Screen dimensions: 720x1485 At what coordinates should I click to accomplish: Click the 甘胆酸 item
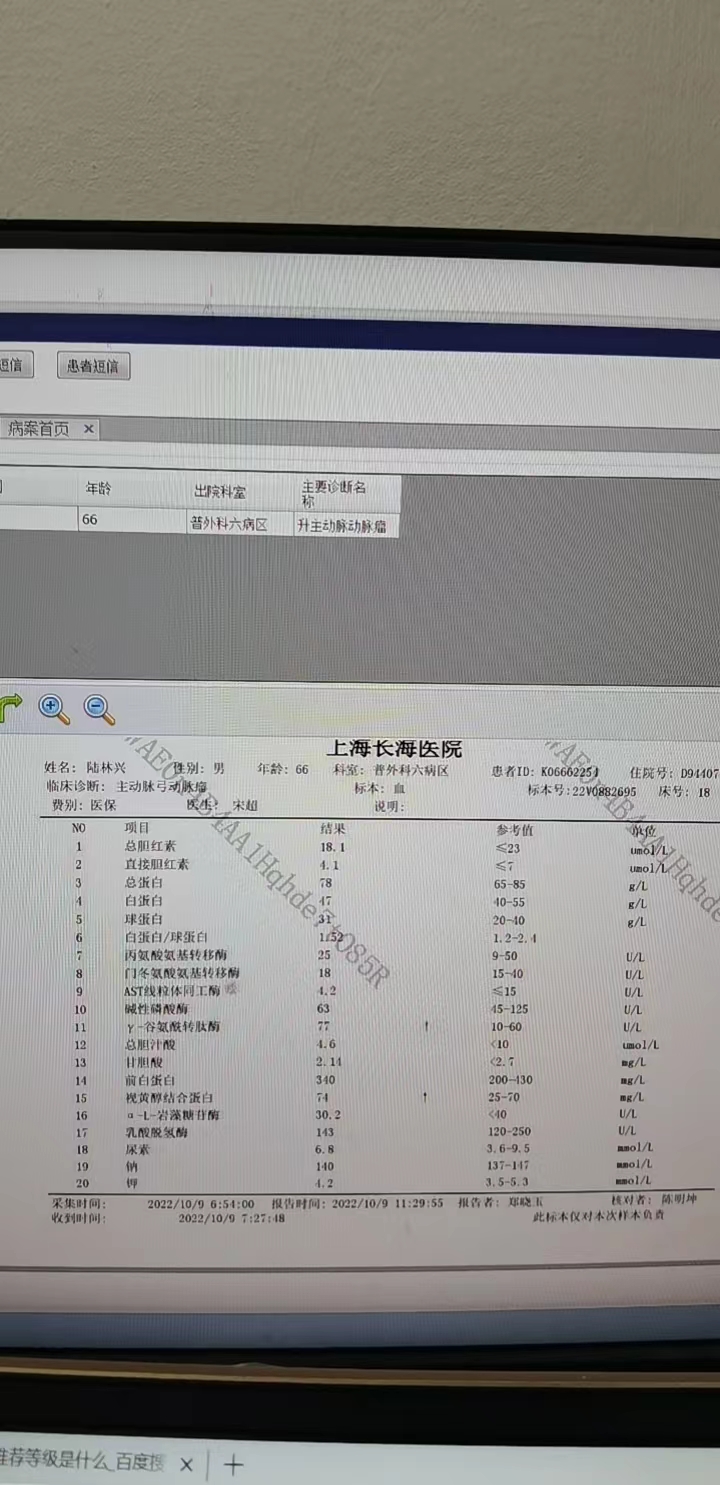(143, 1062)
